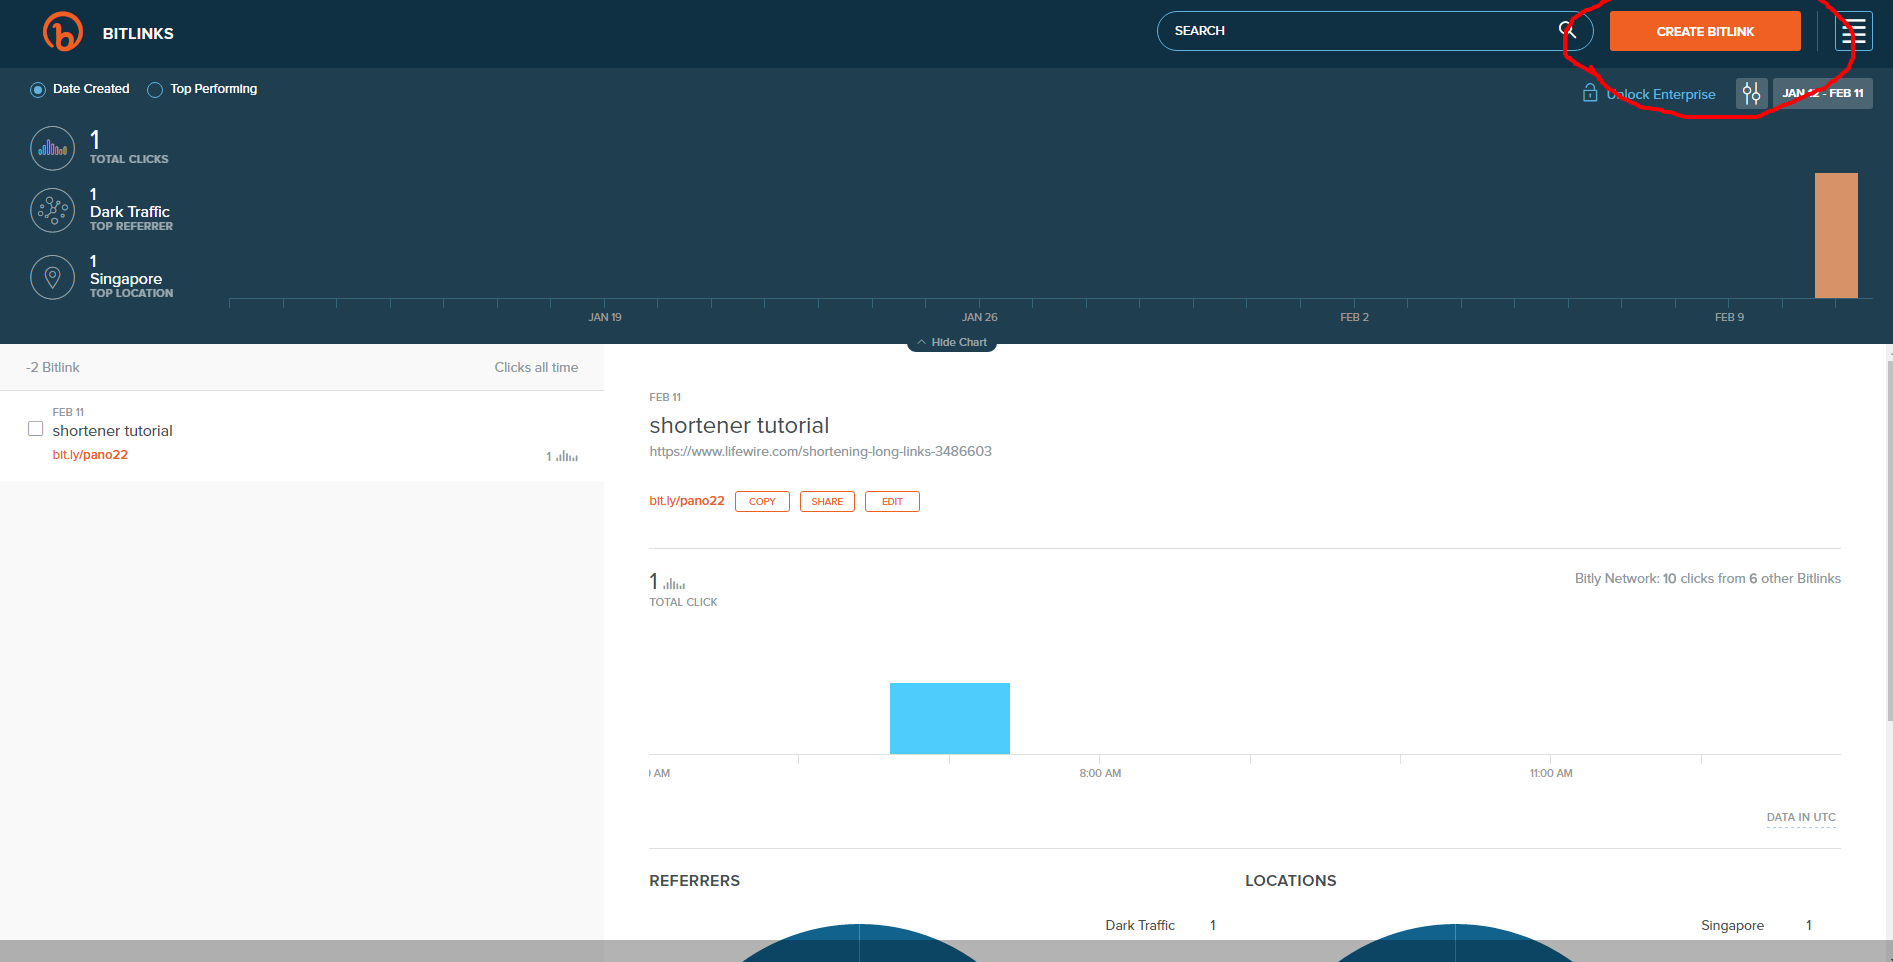1893x962 pixels.
Task: Check the shortener tutorial checkbox
Action: coord(35,429)
